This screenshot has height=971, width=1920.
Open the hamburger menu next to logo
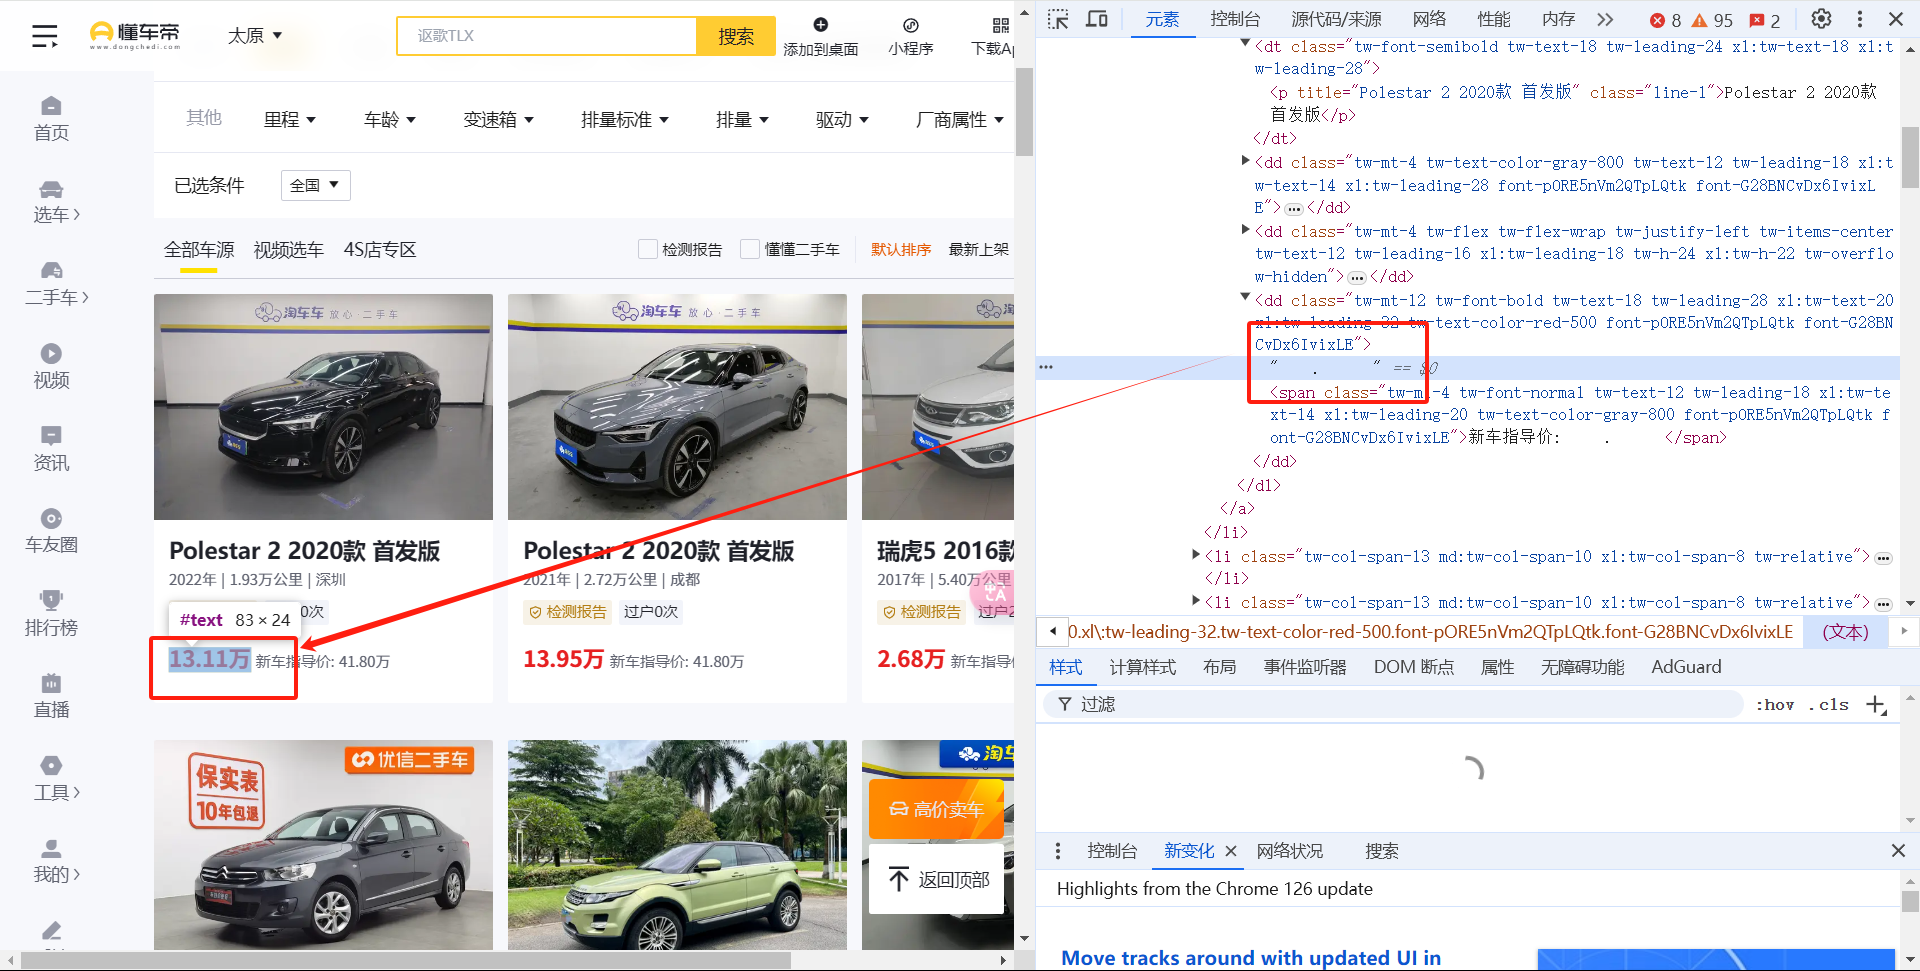44,36
